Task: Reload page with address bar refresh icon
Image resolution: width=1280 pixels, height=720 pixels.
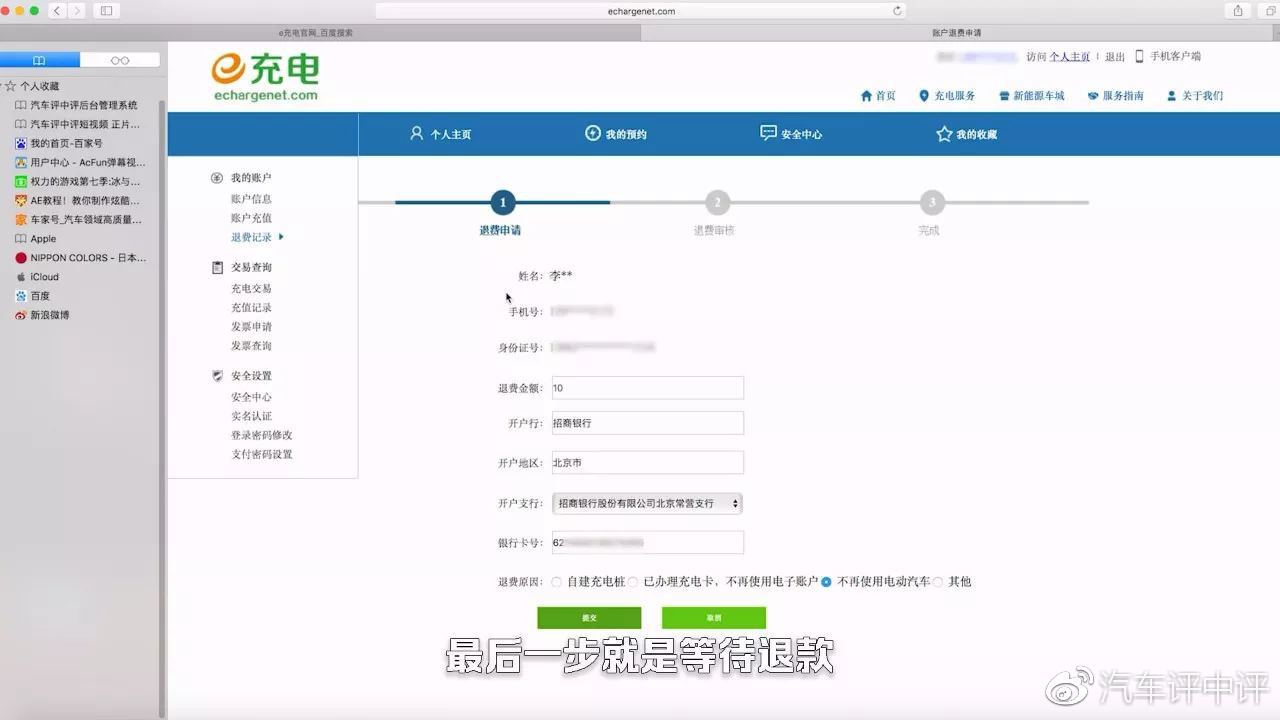Action: (x=897, y=11)
